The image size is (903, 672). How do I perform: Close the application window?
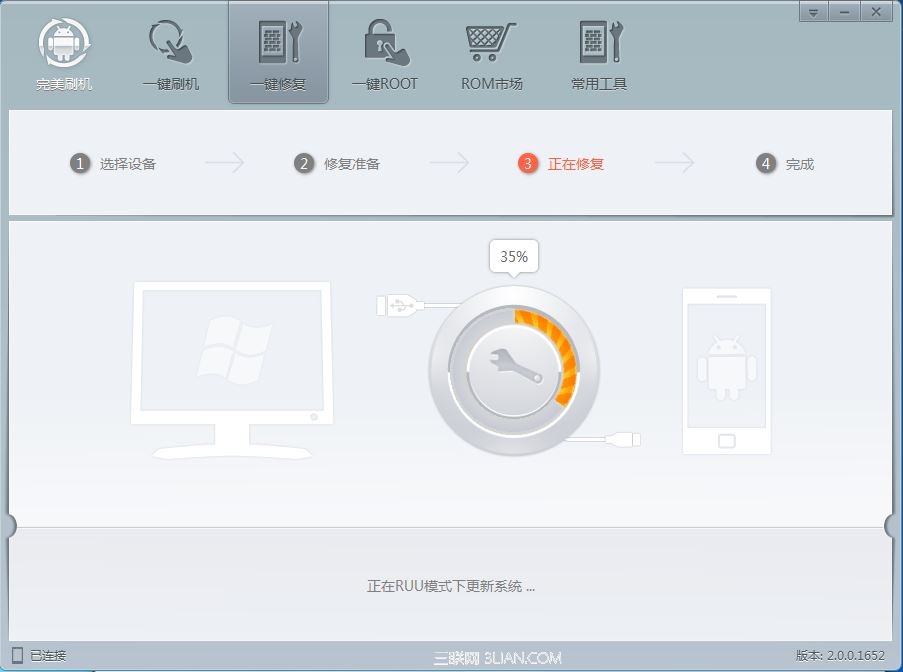pyautogui.click(x=877, y=12)
